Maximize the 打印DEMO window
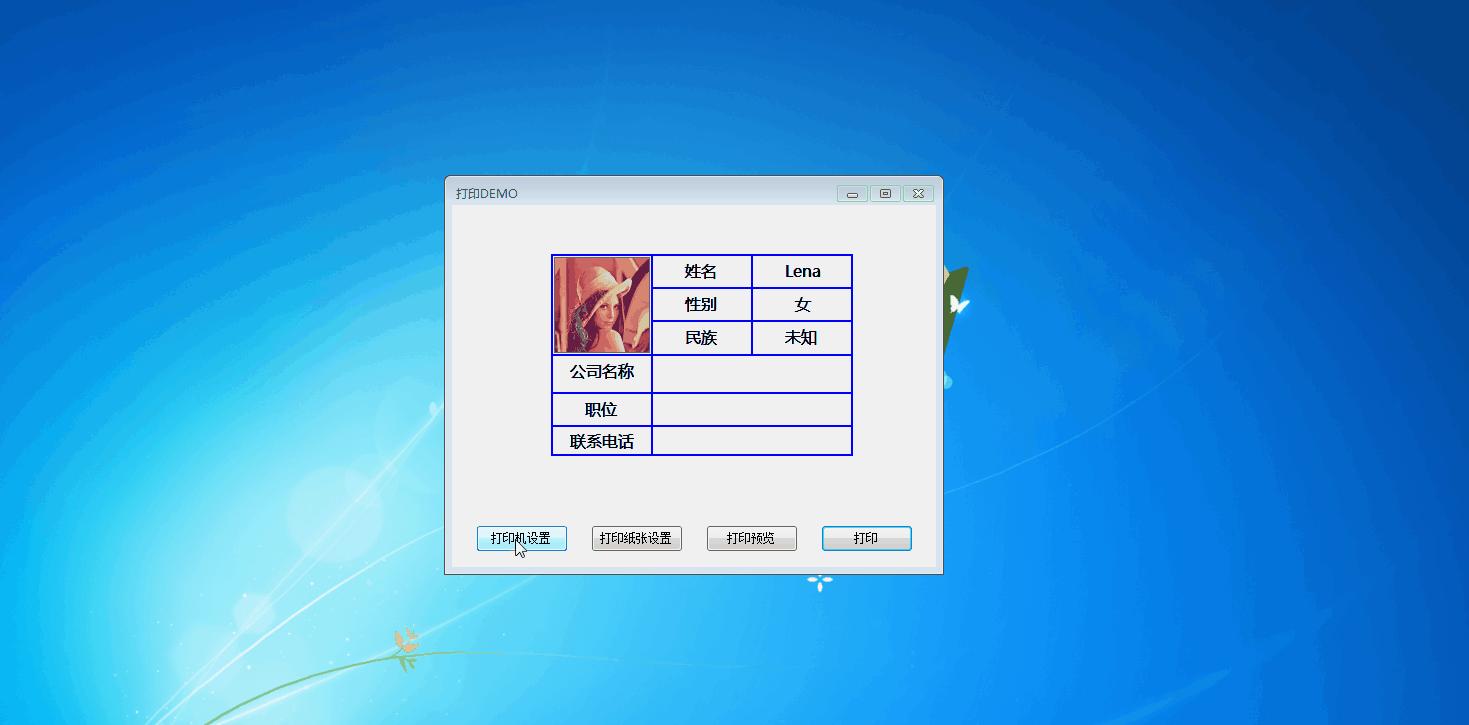 884,193
